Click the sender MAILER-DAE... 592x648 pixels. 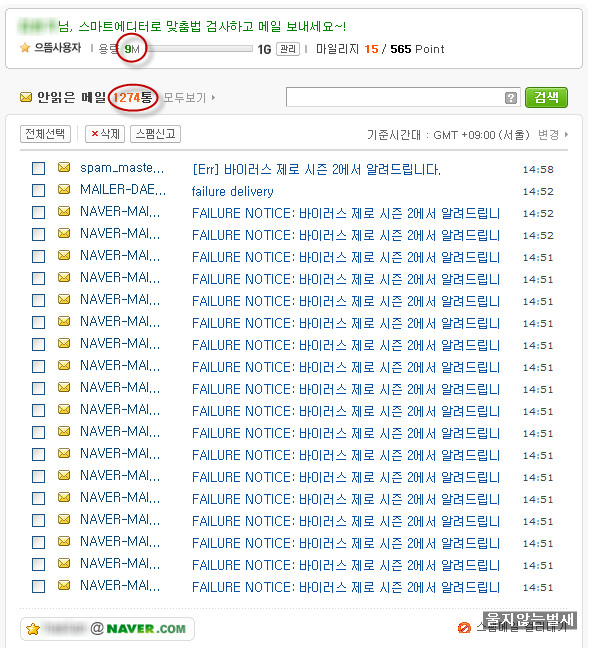[x=123, y=190]
